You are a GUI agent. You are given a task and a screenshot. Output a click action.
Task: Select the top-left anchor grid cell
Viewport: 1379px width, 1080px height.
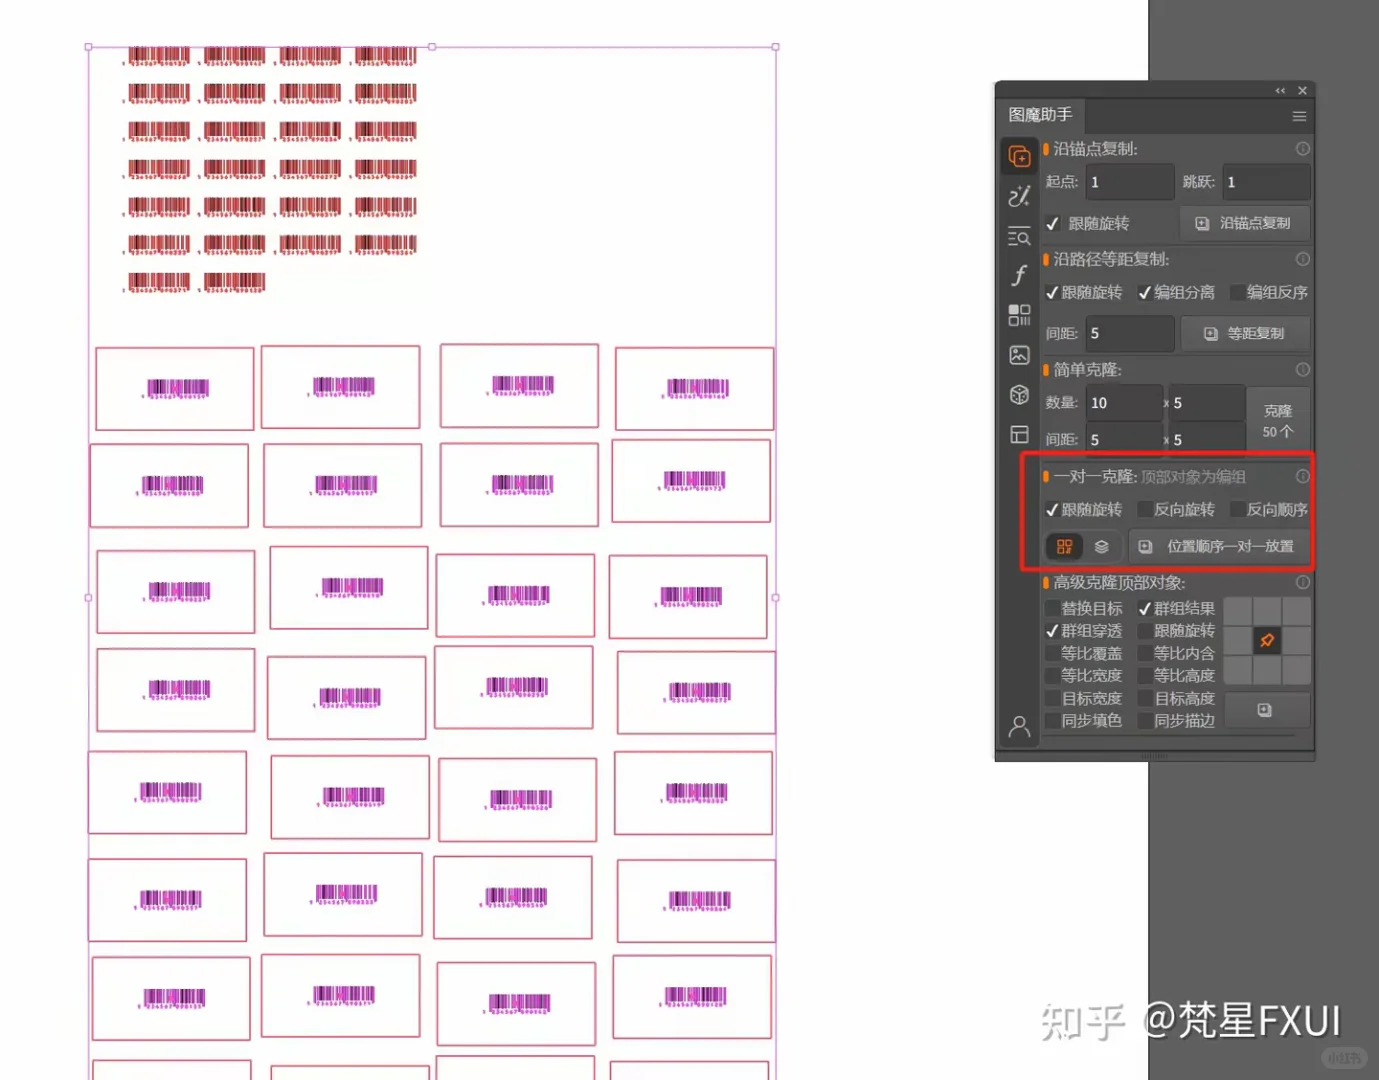click(x=1238, y=611)
